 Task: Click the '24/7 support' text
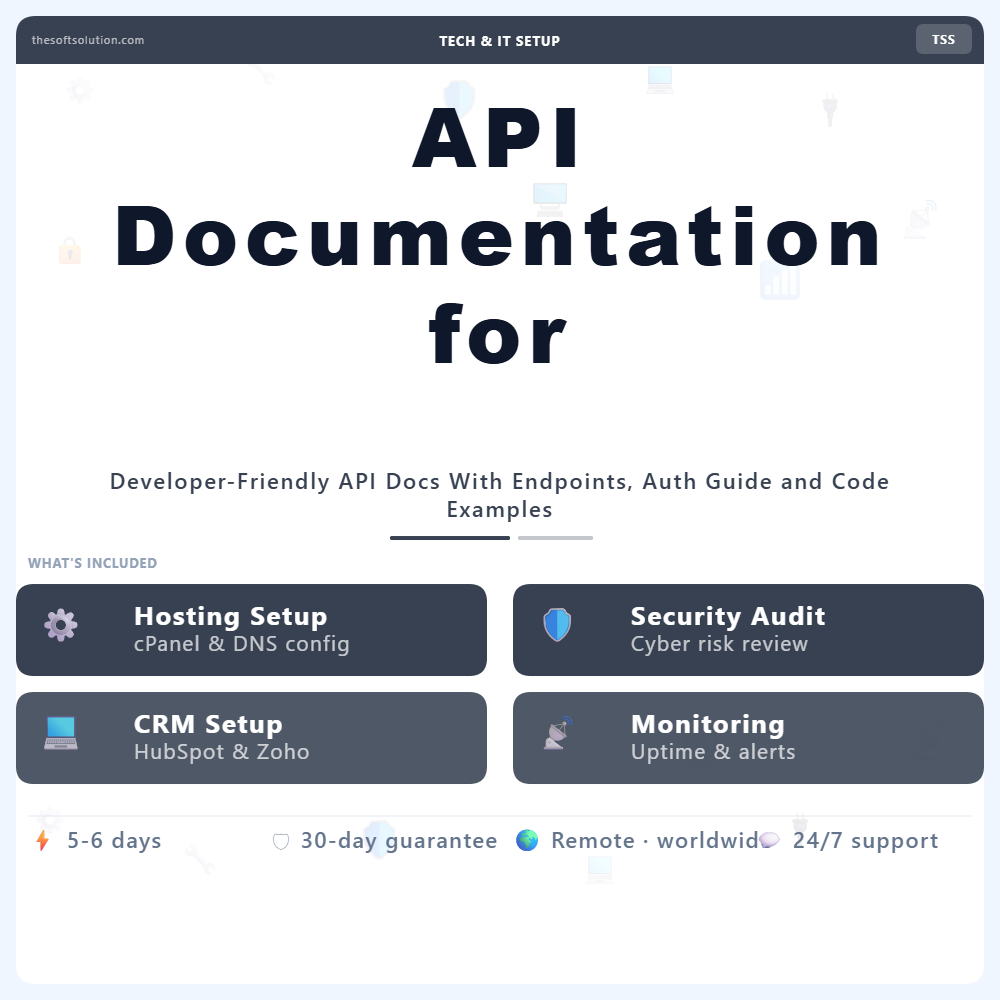tap(865, 841)
